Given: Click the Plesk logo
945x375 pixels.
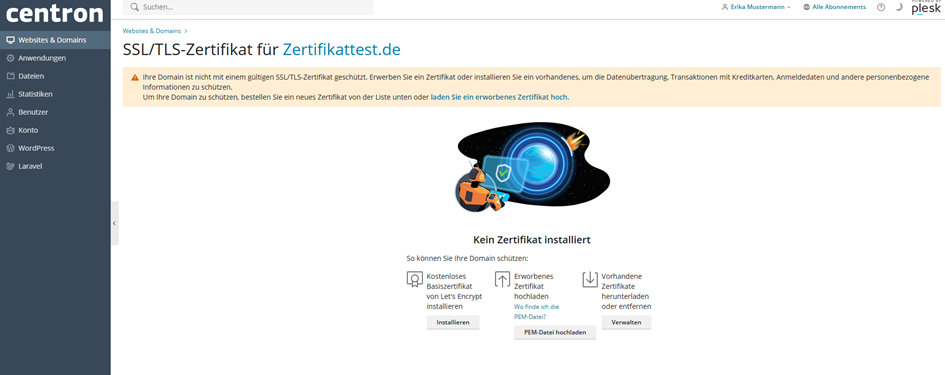Looking at the screenshot, I should (x=926, y=7).
